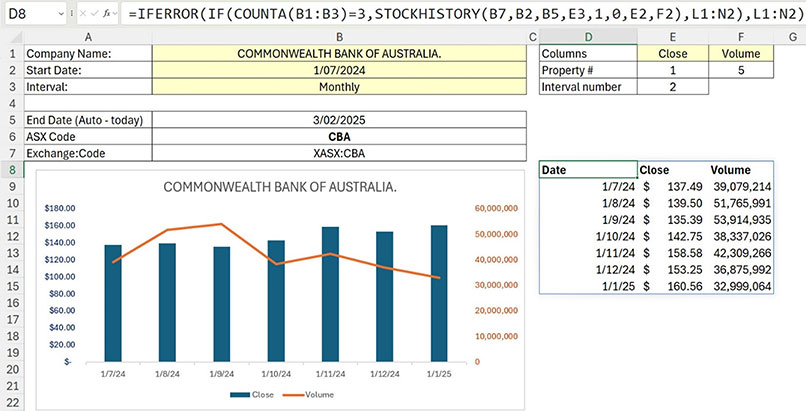Open the Name Box dropdown arrow
The image size is (806, 411).
(61, 14)
